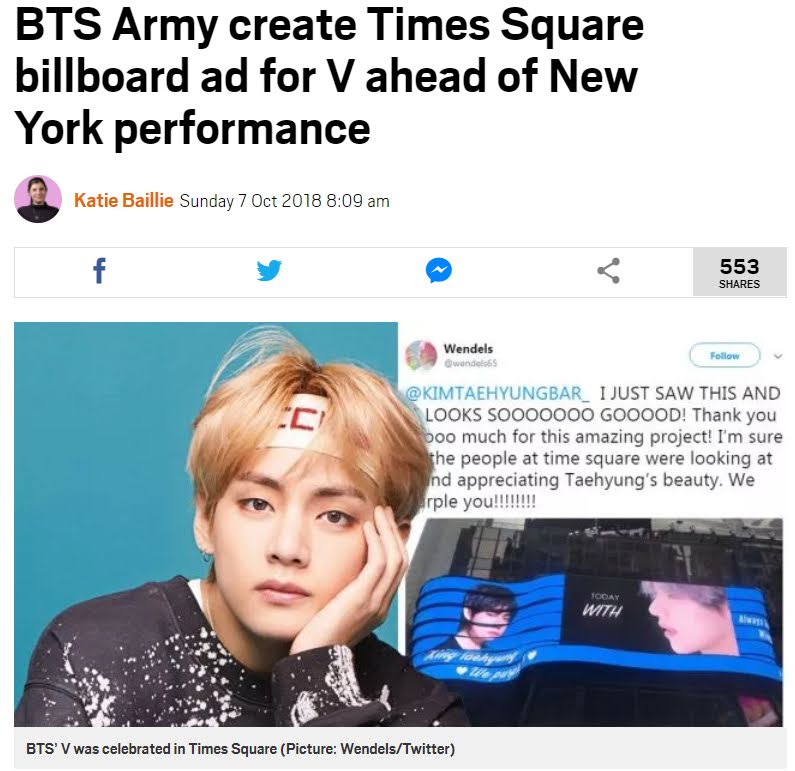
Task: Send the article through Messenger icon
Action: 439,271
